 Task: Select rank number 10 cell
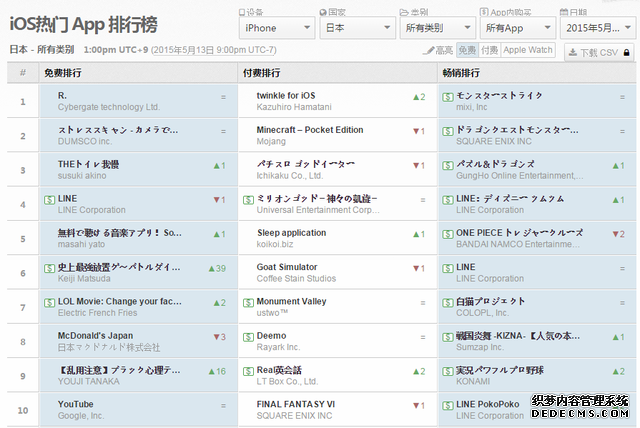pyautogui.click(x=23, y=410)
